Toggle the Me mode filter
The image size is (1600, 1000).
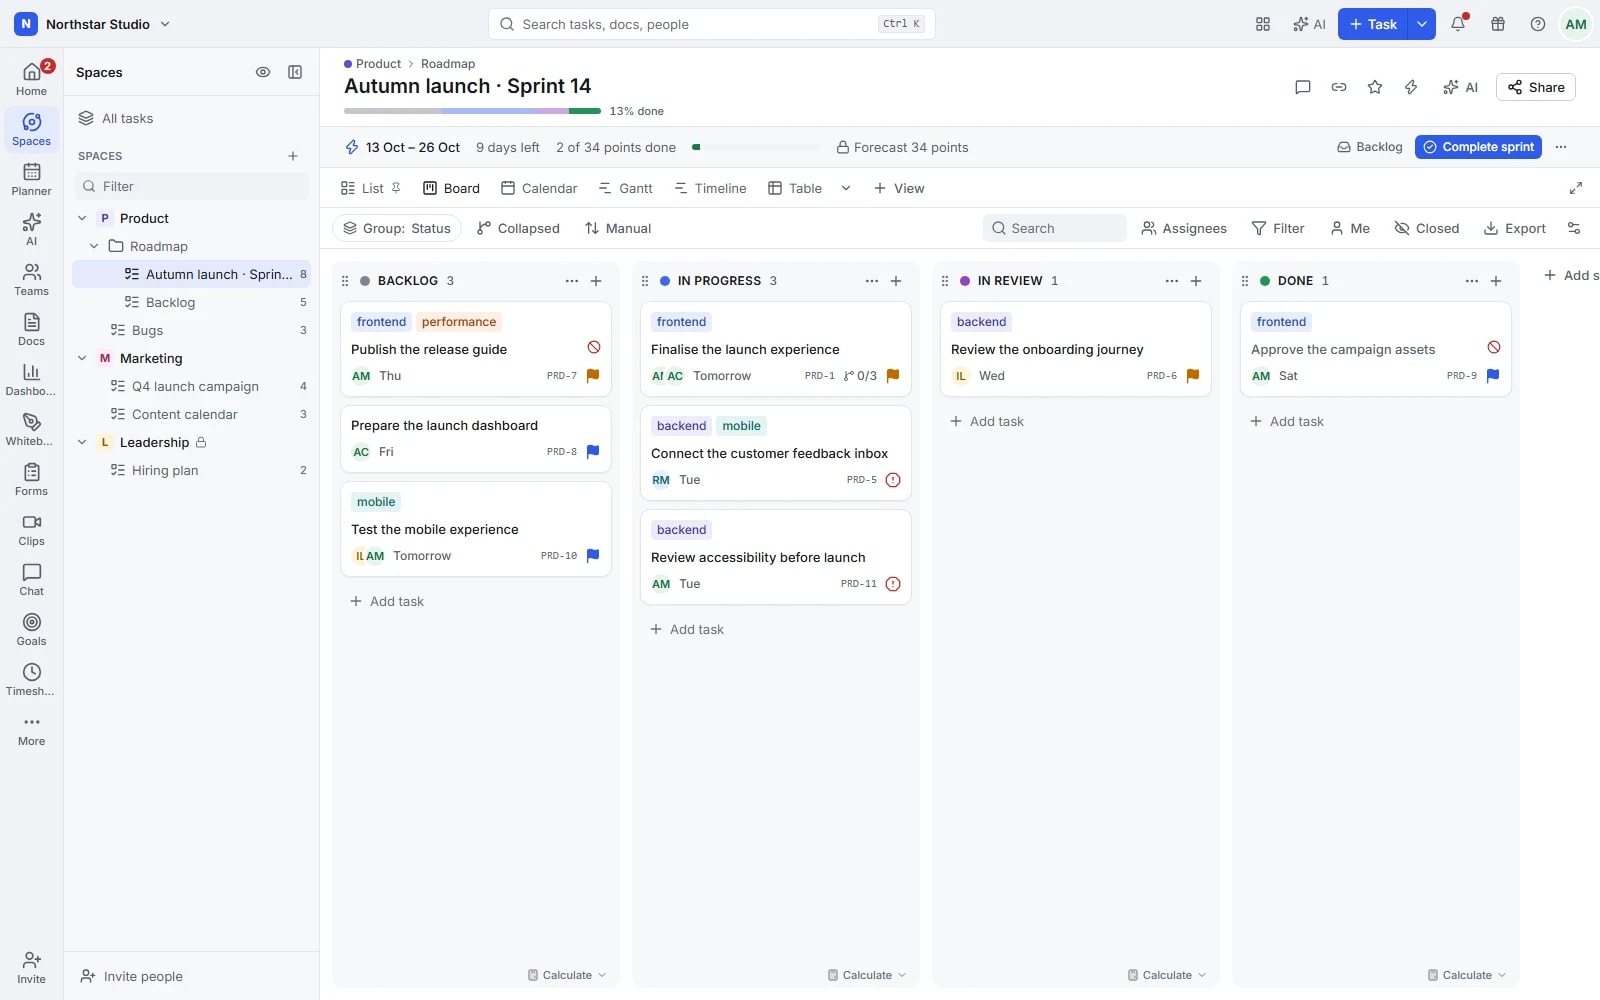[1350, 228]
